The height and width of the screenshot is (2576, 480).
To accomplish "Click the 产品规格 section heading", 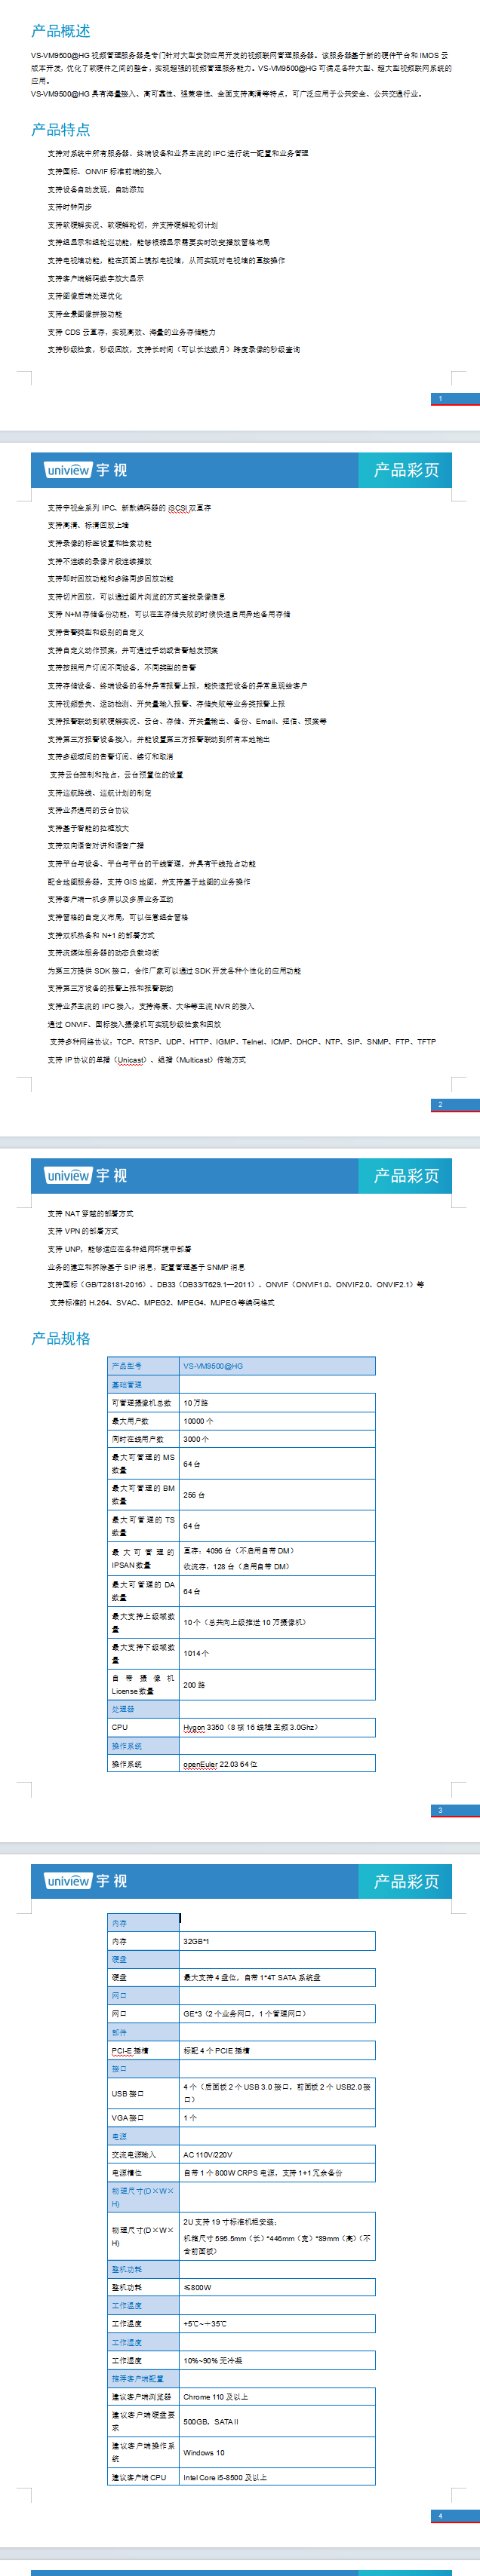I will click(x=61, y=1338).
